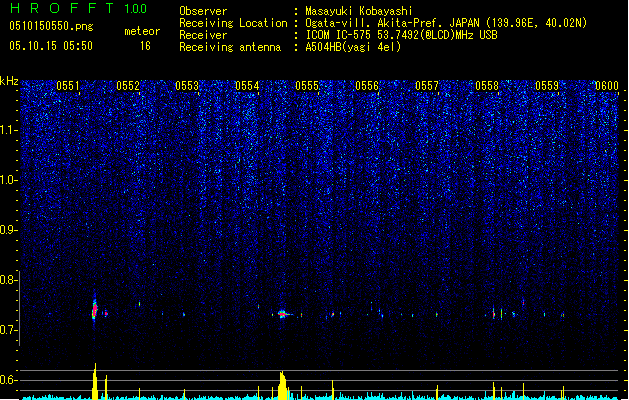Click the 'Receiving antenna' label

click(x=230, y=47)
